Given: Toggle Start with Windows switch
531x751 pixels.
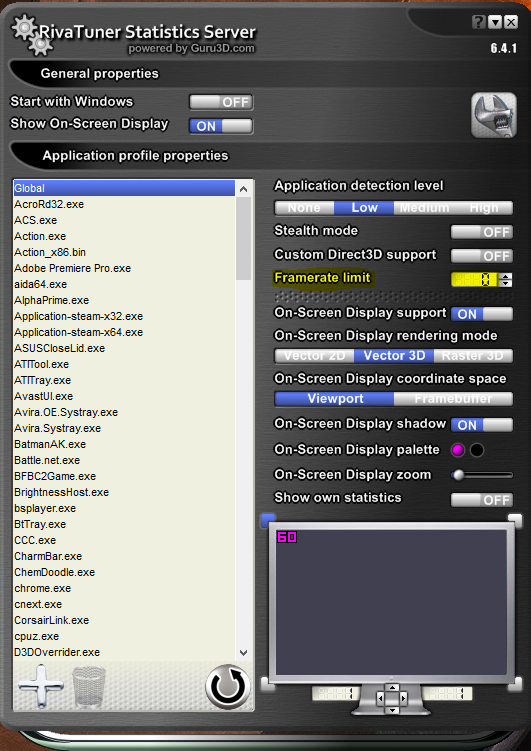Looking at the screenshot, I should point(221,102).
